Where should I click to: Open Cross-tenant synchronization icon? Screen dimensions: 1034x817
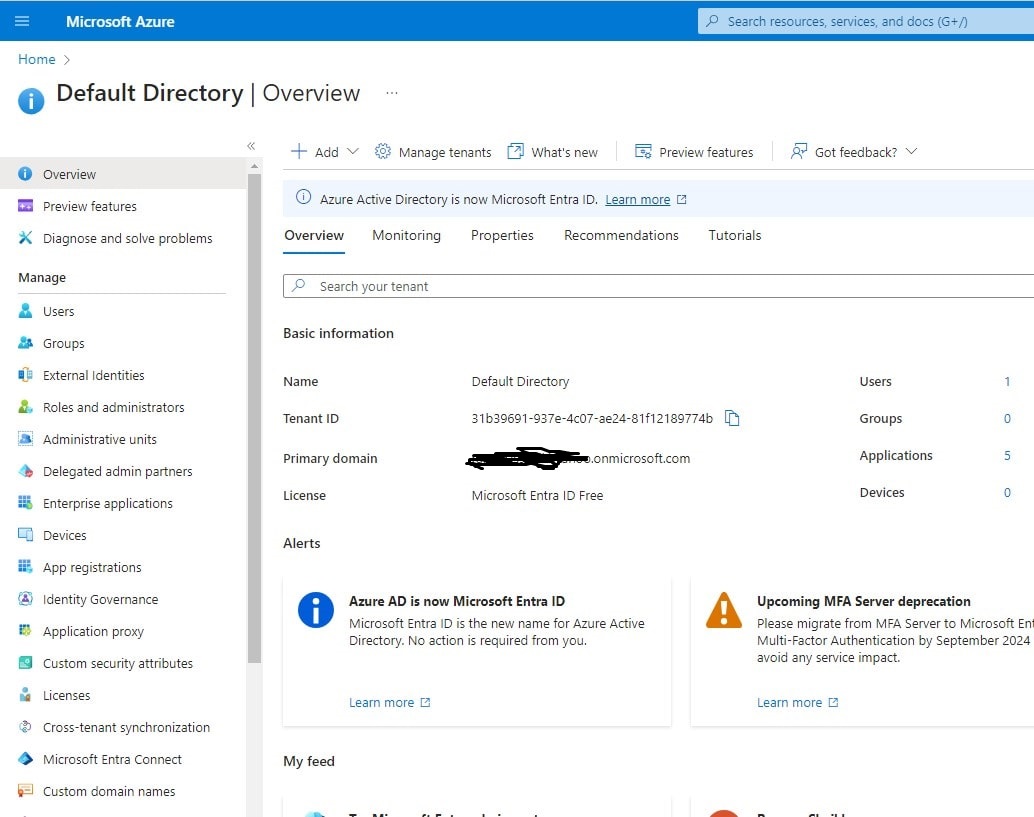tap(25, 727)
